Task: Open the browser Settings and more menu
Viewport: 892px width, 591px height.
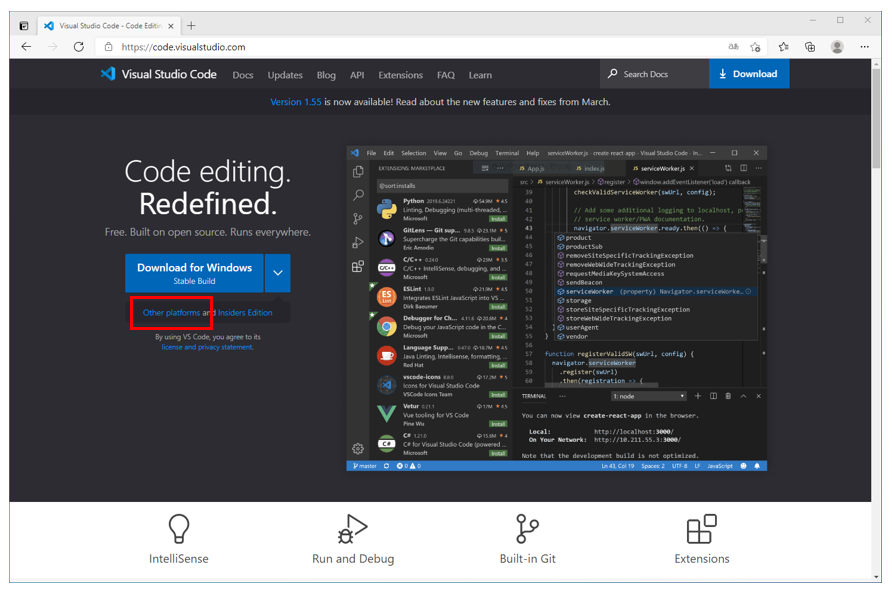Action: [x=864, y=47]
